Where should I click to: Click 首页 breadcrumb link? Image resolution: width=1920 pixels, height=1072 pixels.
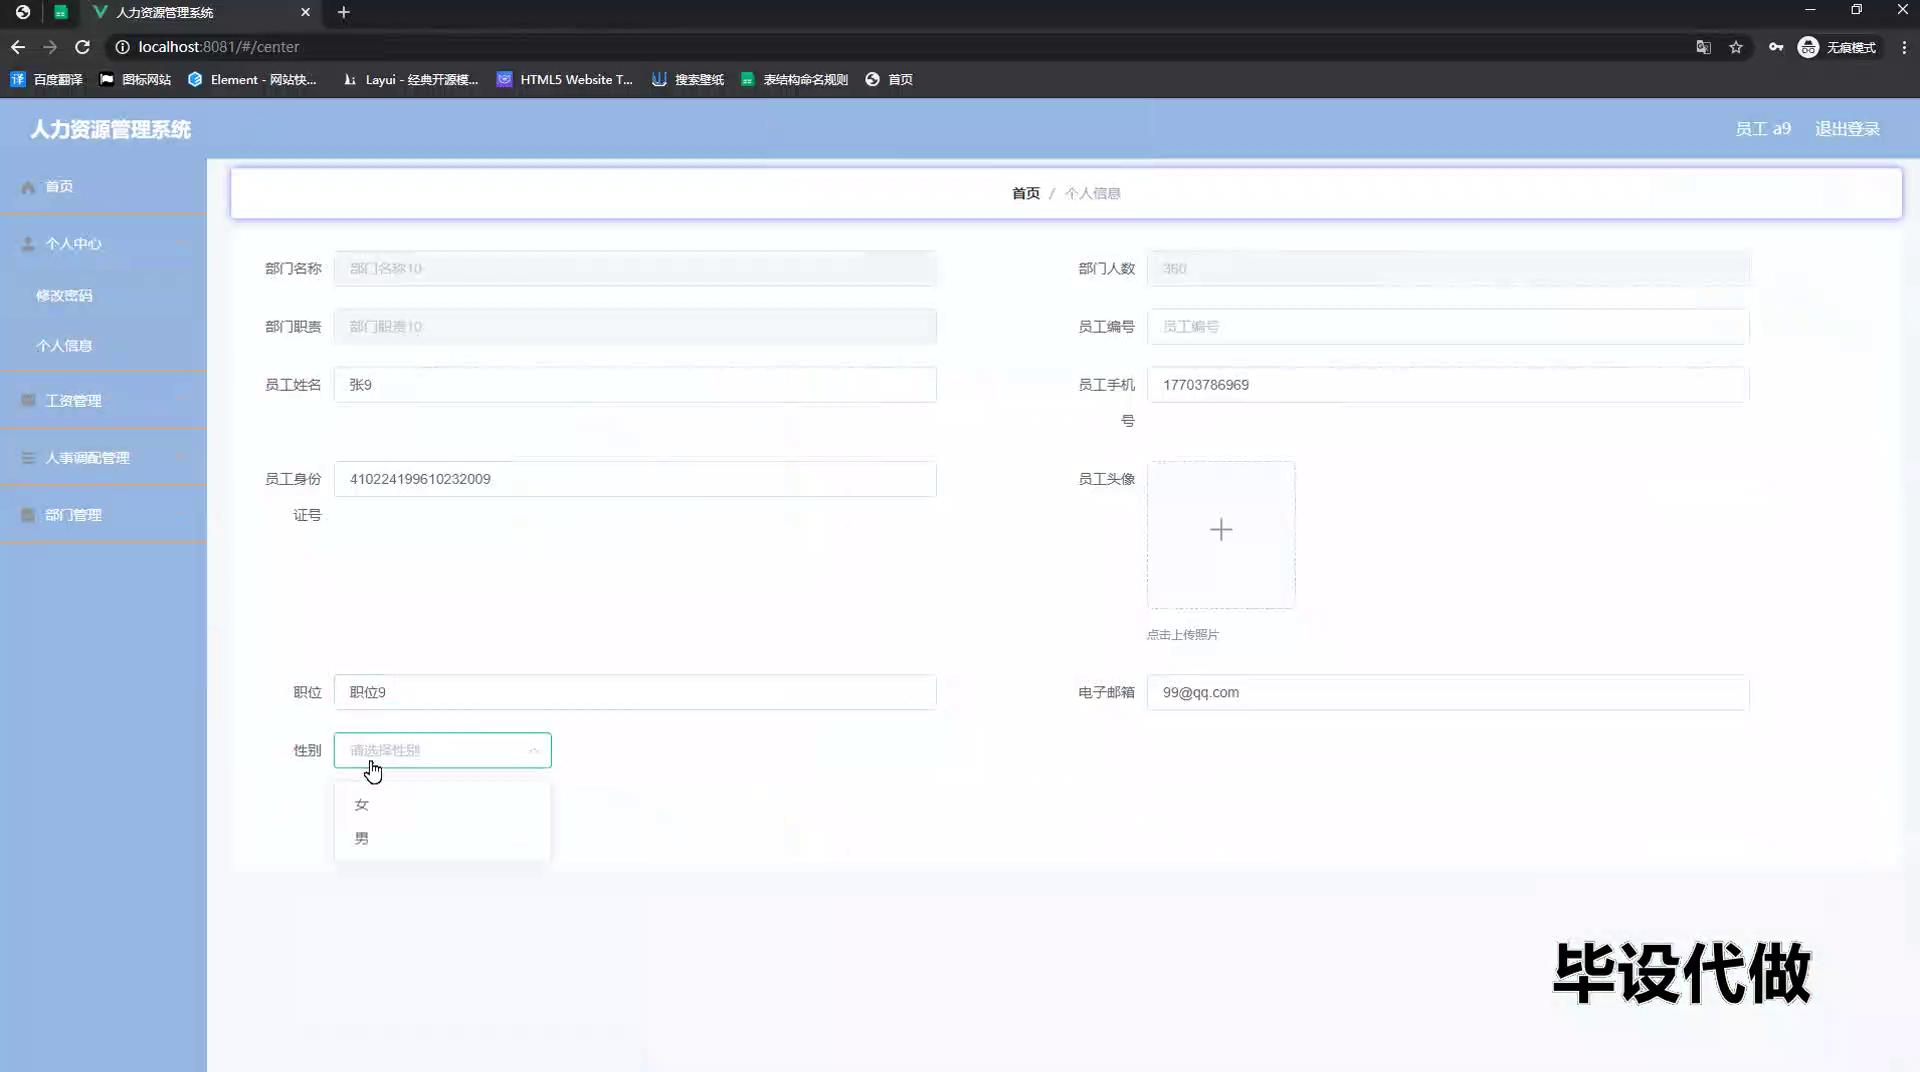[1025, 193]
